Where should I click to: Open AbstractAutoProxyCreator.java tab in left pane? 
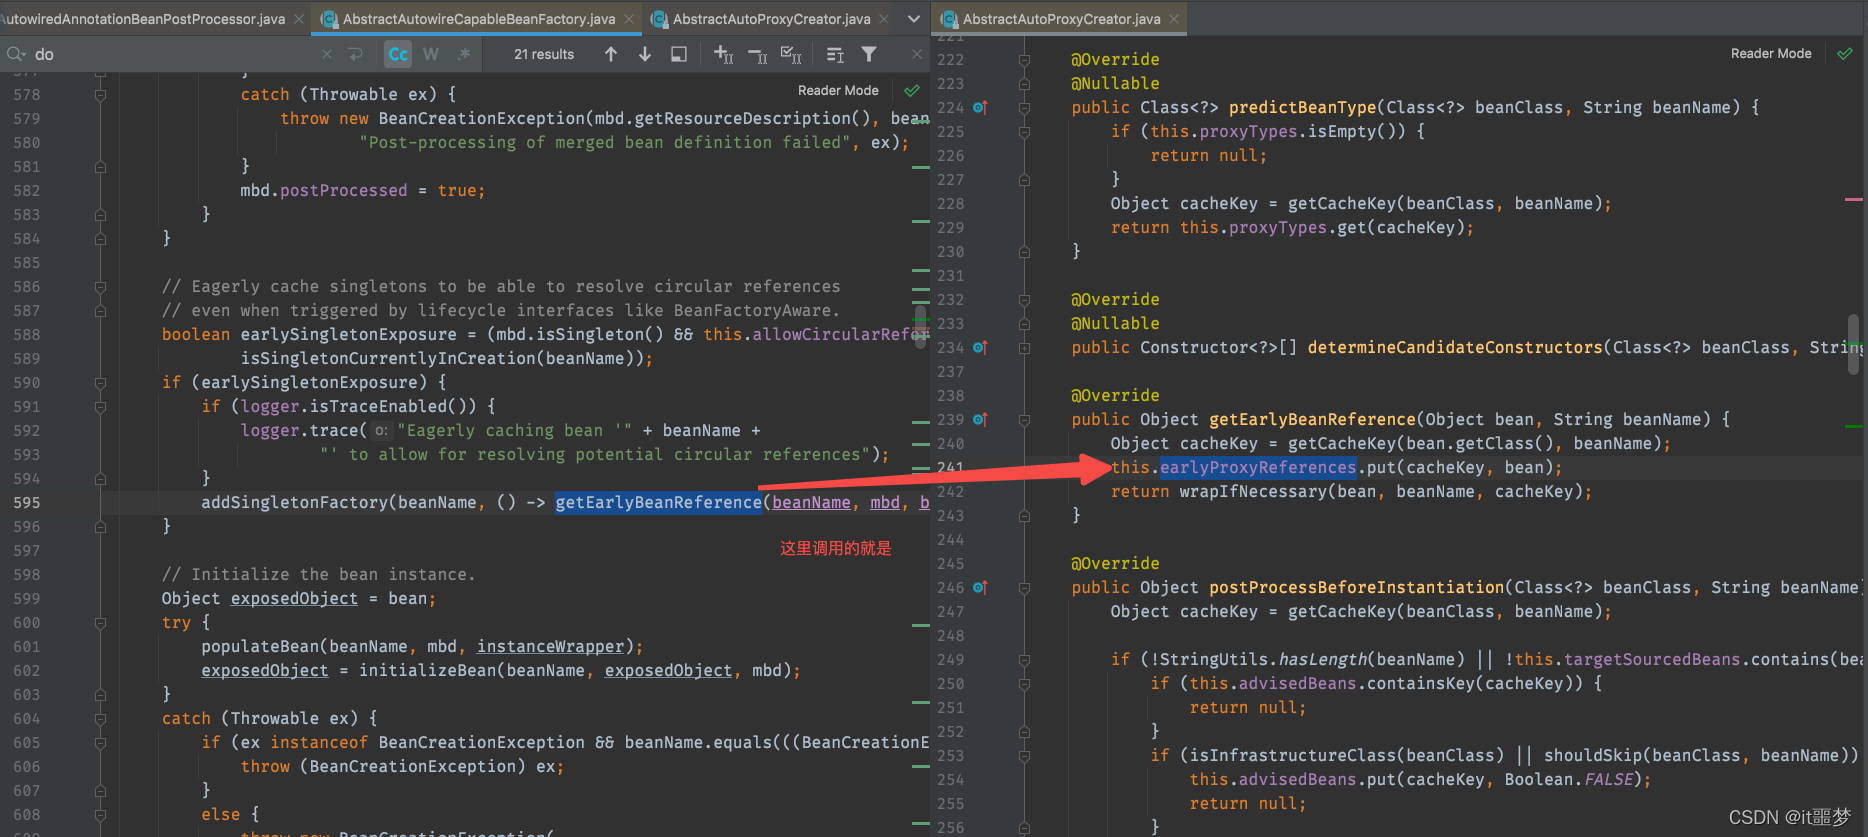pos(771,19)
